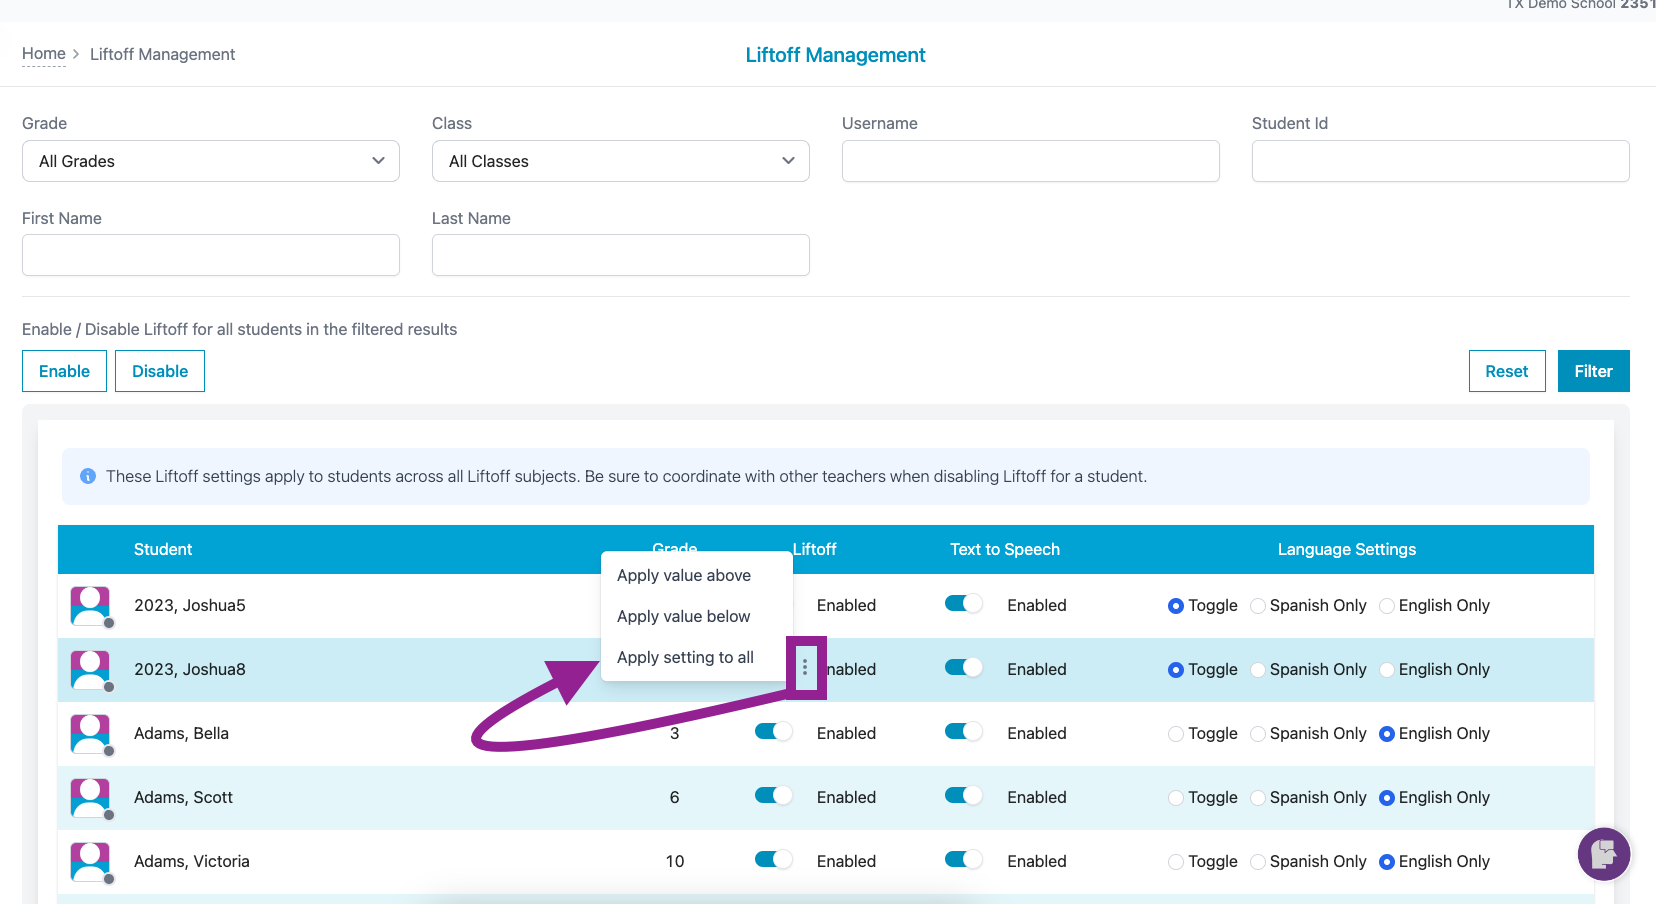The height and width of the screenshot is (904, 1656).
Task: Toggle Liftoff switch for Adams, Bella
Action: [x=773, y=732]
